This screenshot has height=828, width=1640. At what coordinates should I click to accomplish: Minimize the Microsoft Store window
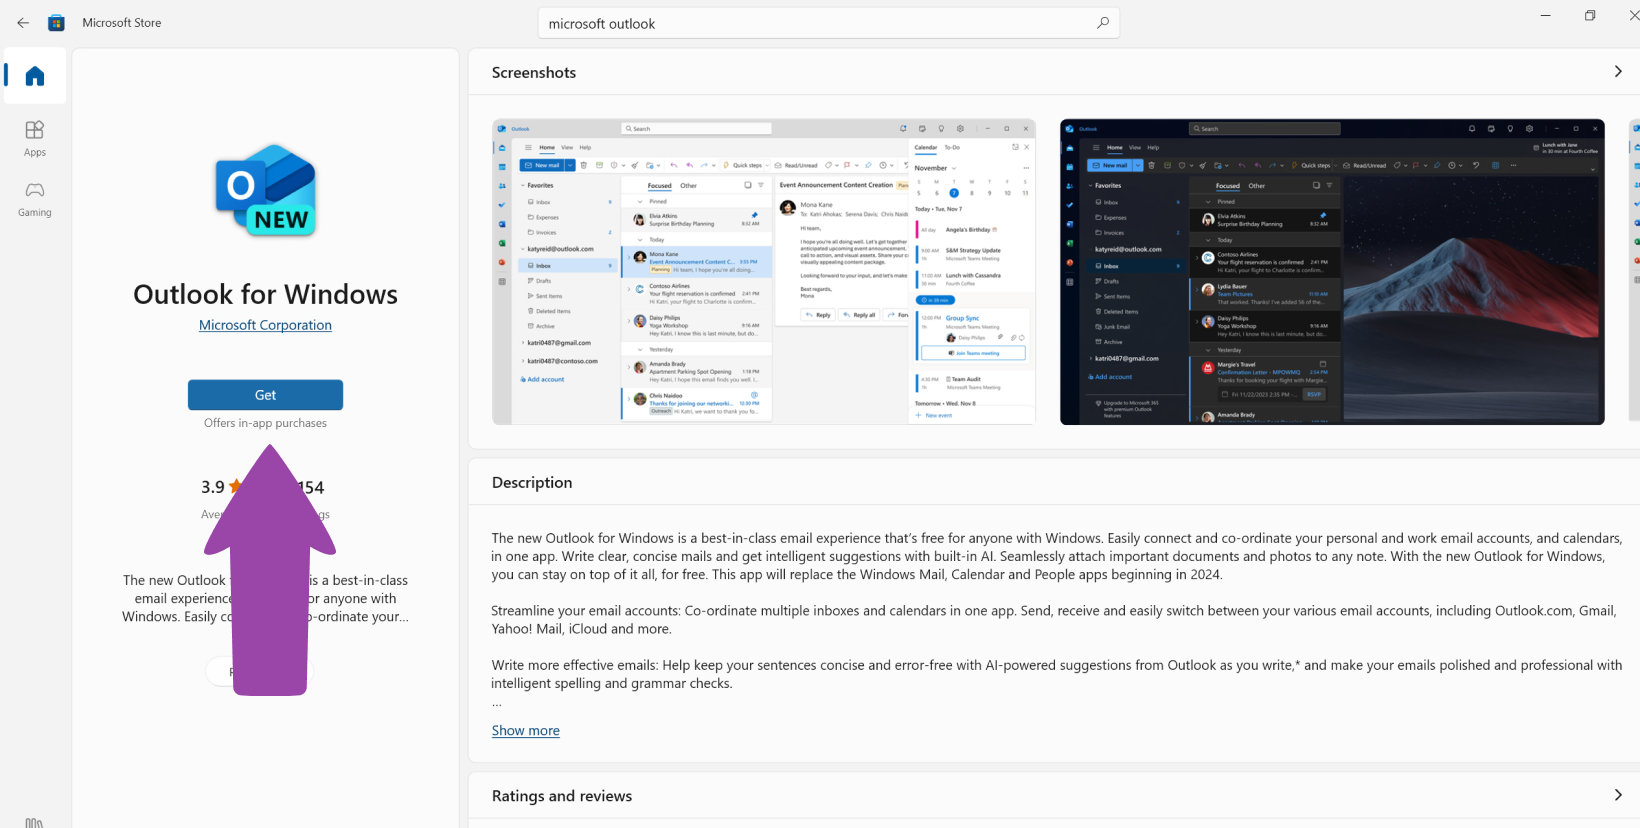click(x=1546, y=15)
